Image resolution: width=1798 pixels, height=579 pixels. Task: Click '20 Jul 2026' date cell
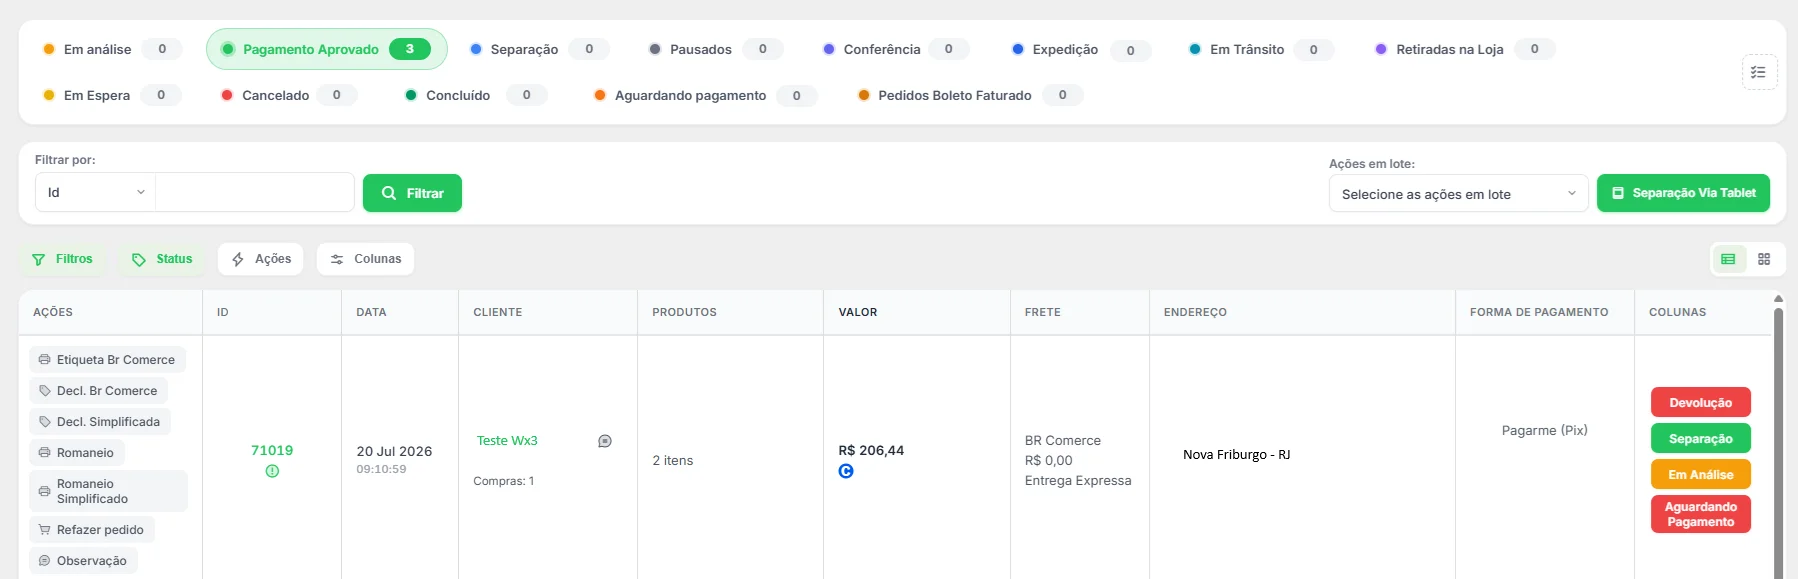(394, 452)
